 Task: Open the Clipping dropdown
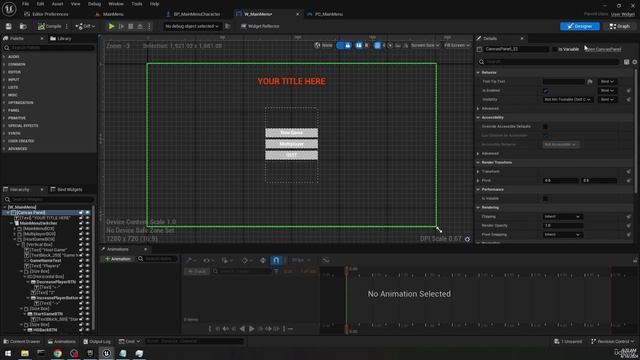tap(562, 216)
